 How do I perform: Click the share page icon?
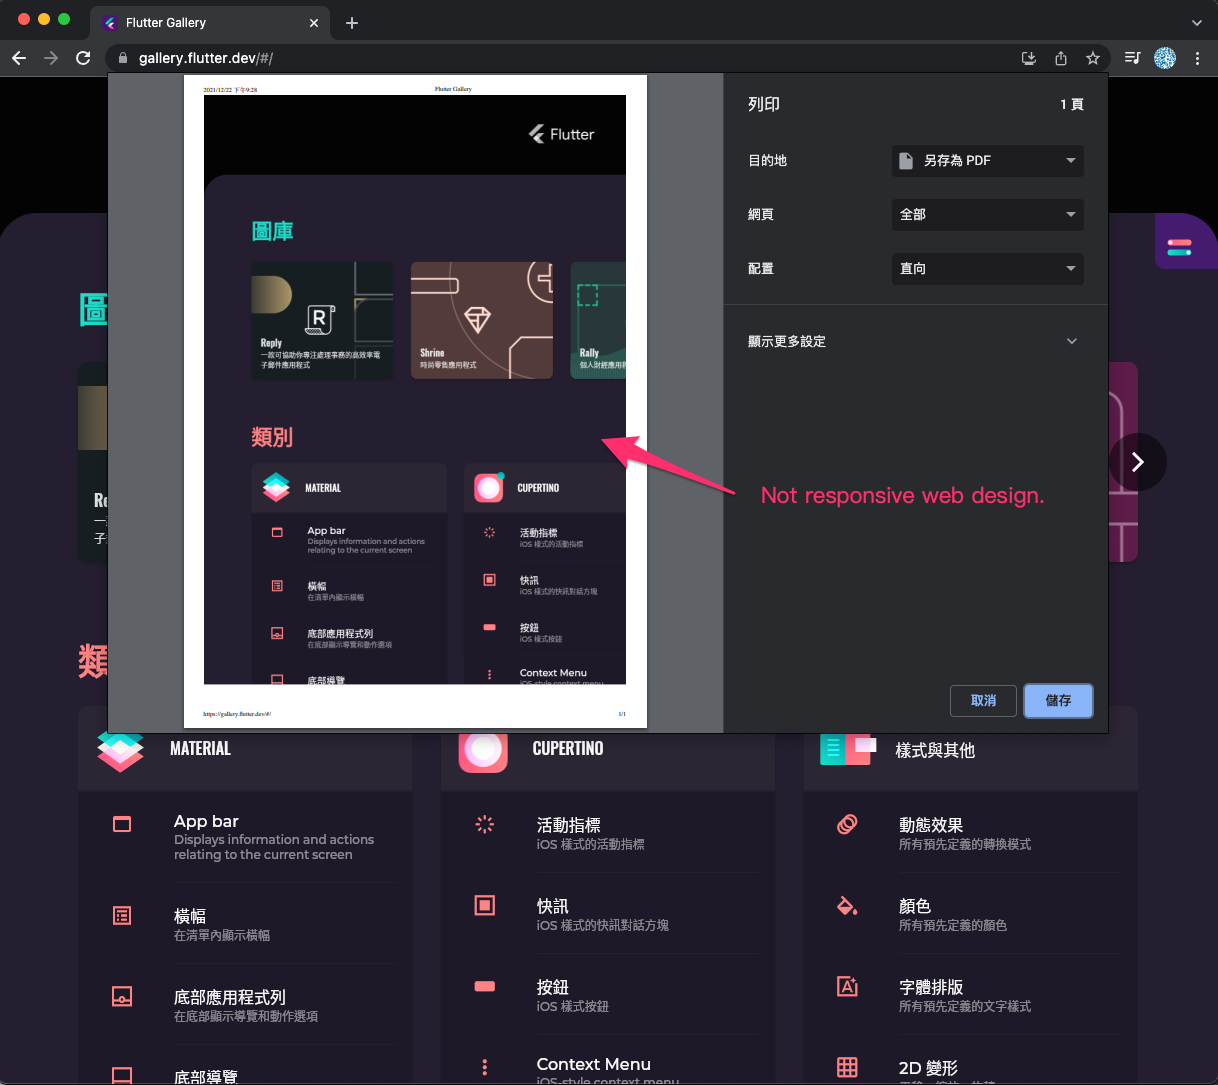[x=1061, y=58]
